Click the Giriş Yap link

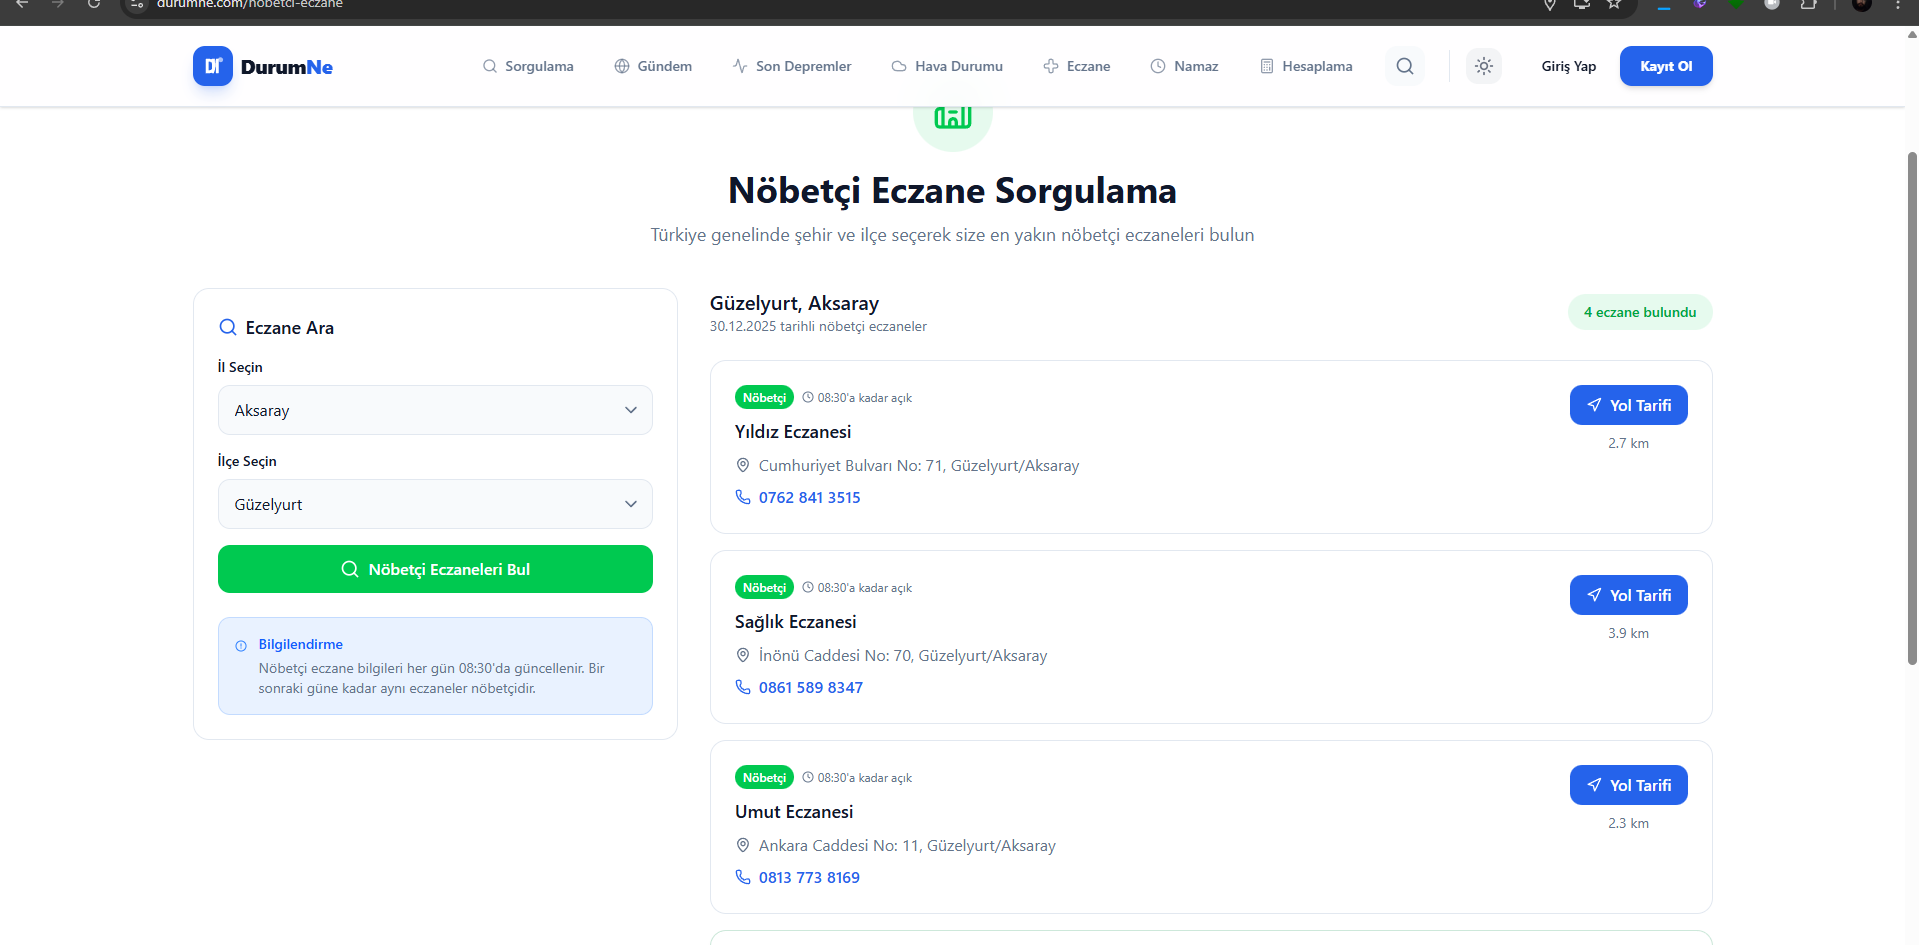coord(1569,66)
